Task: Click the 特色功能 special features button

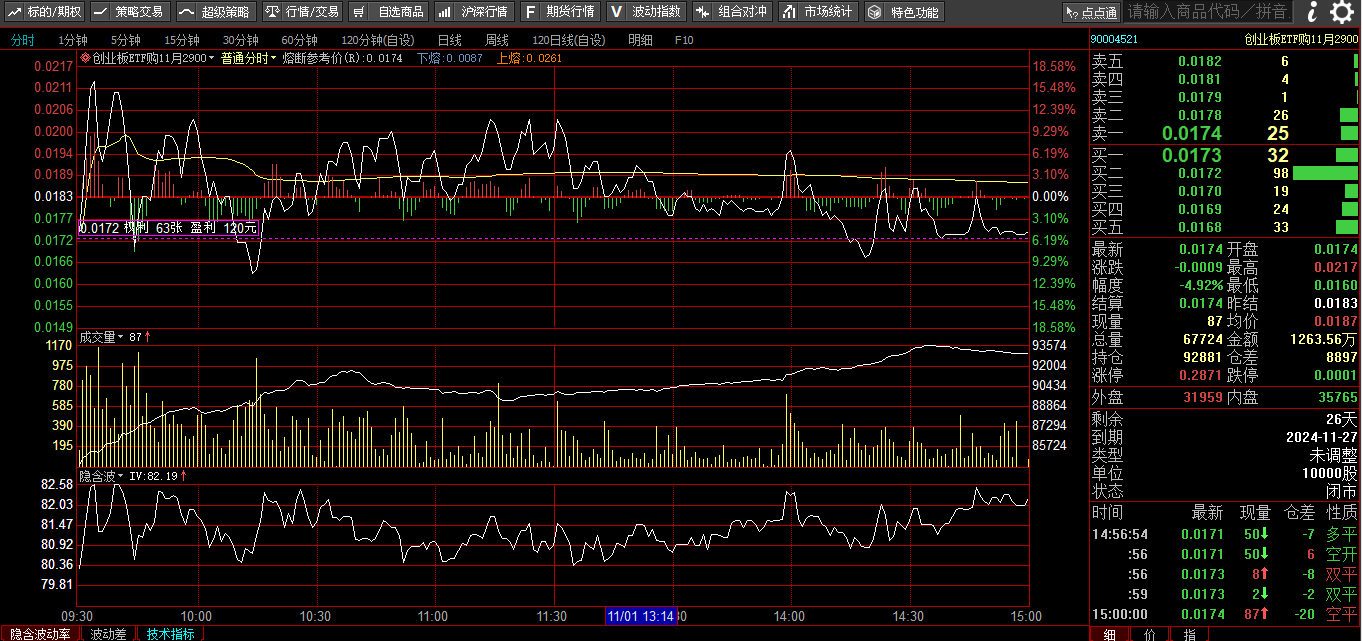Action: pyautogui.click(x=904, y=12)
